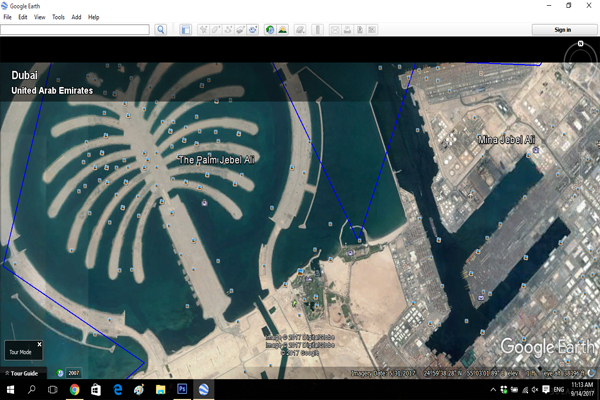Expand the Tour Guide panel
The height and width of the screenshot is (400, 600).
(x=22, y=373)
